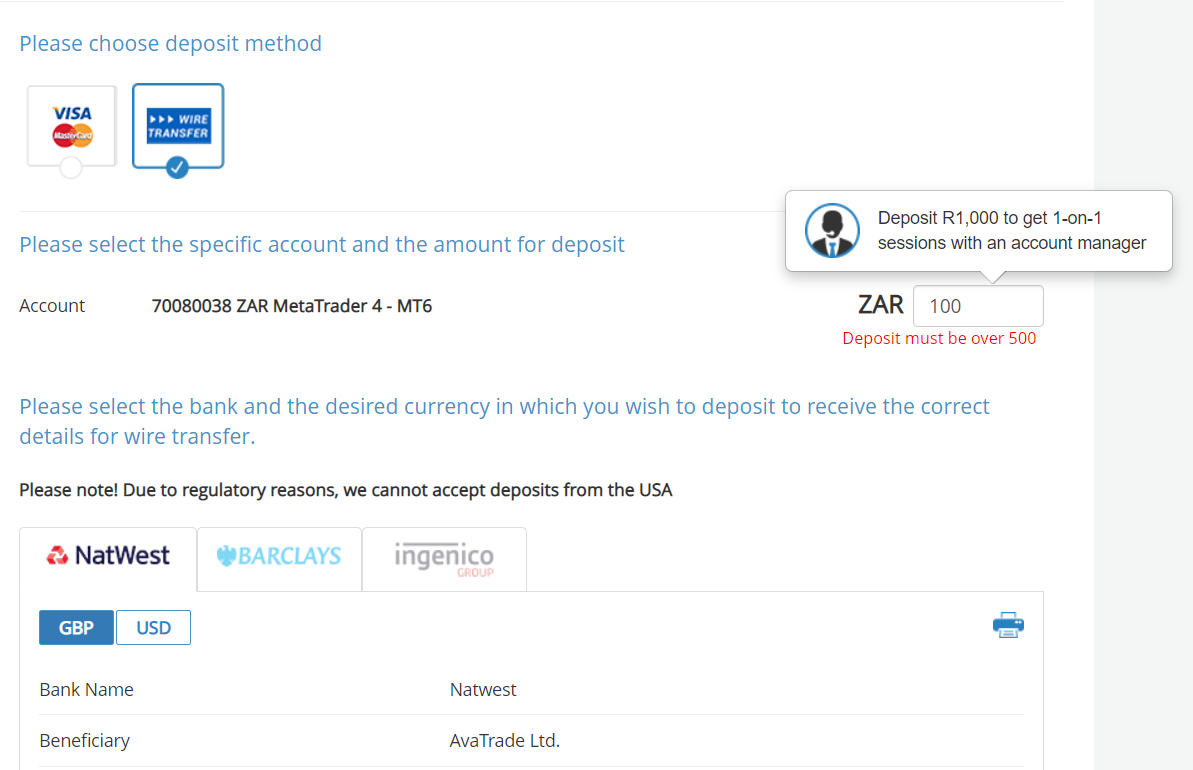Toggle the empty radio circle under Visa
1193x770 pixels.
71,167
